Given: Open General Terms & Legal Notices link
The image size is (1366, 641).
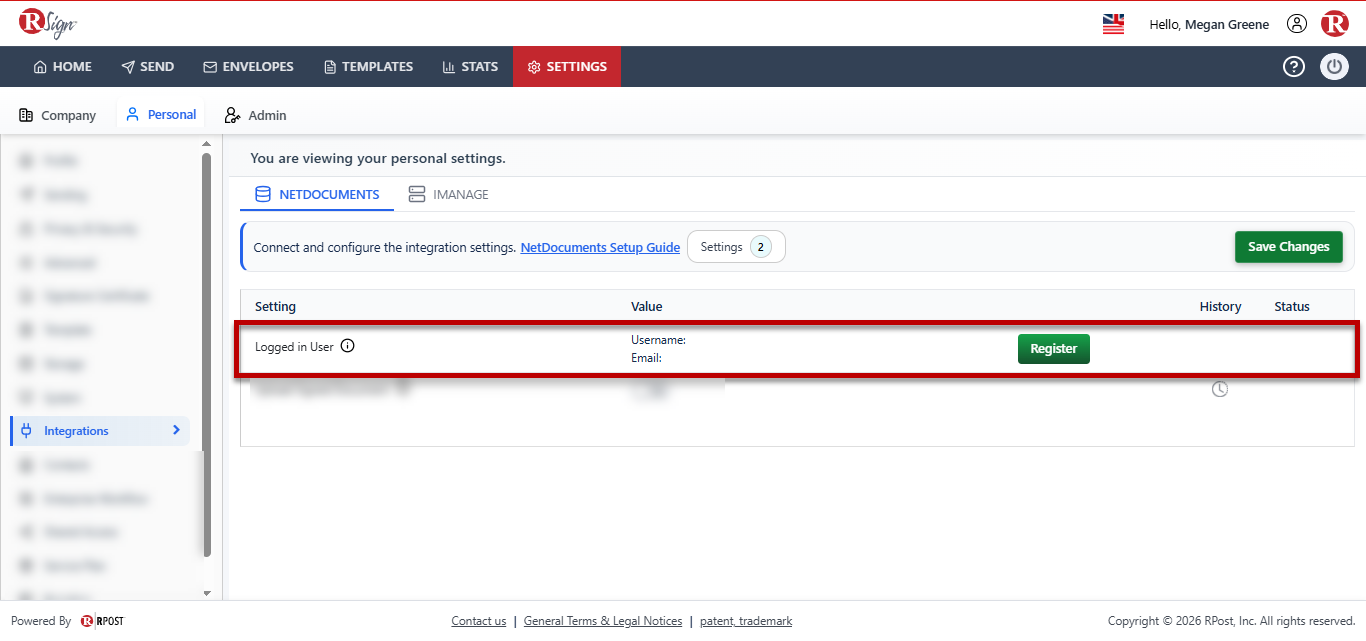Looking at the screenshot, I should click(x=603, y=621).
